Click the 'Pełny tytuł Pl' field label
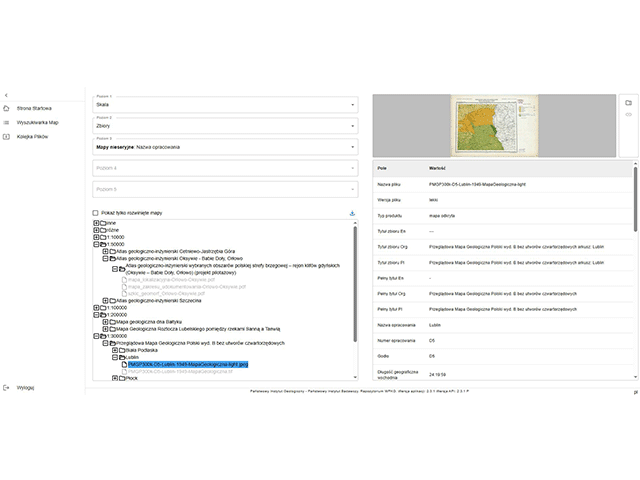 pos(390,309)
